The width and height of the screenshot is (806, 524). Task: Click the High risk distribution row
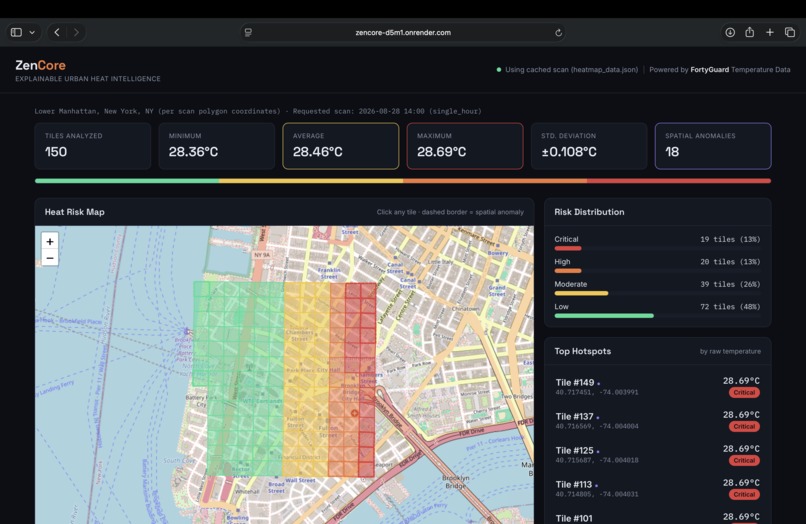[657, 266]
